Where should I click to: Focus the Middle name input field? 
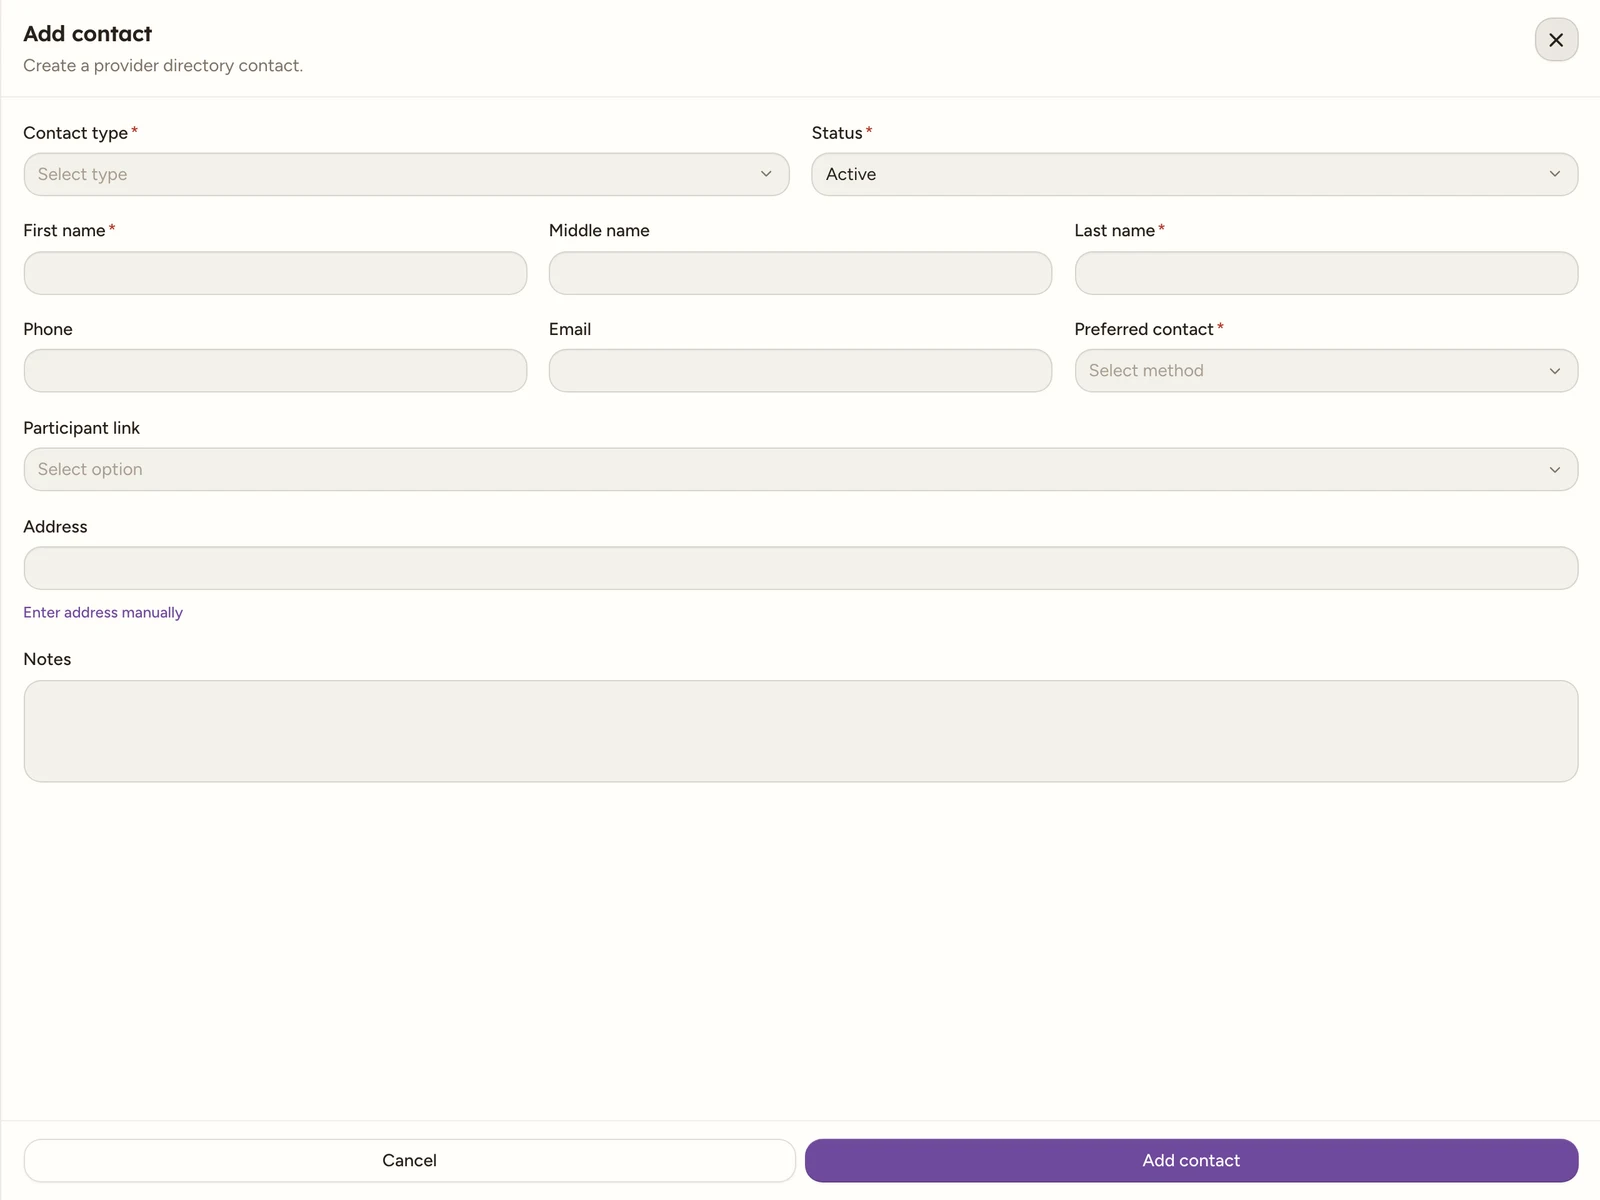pyautogui.click(x=800, y=273)
